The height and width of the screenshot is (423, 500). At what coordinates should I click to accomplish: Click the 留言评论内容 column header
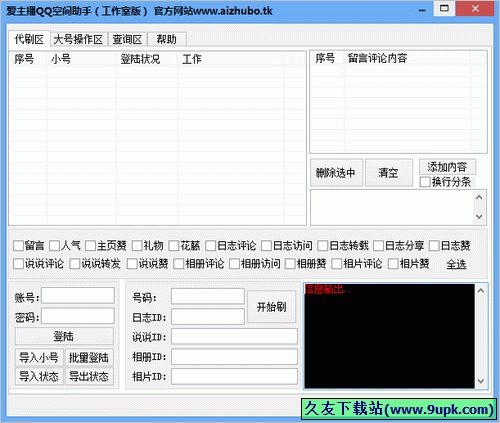pyautogui.click(x=407, y=58)
